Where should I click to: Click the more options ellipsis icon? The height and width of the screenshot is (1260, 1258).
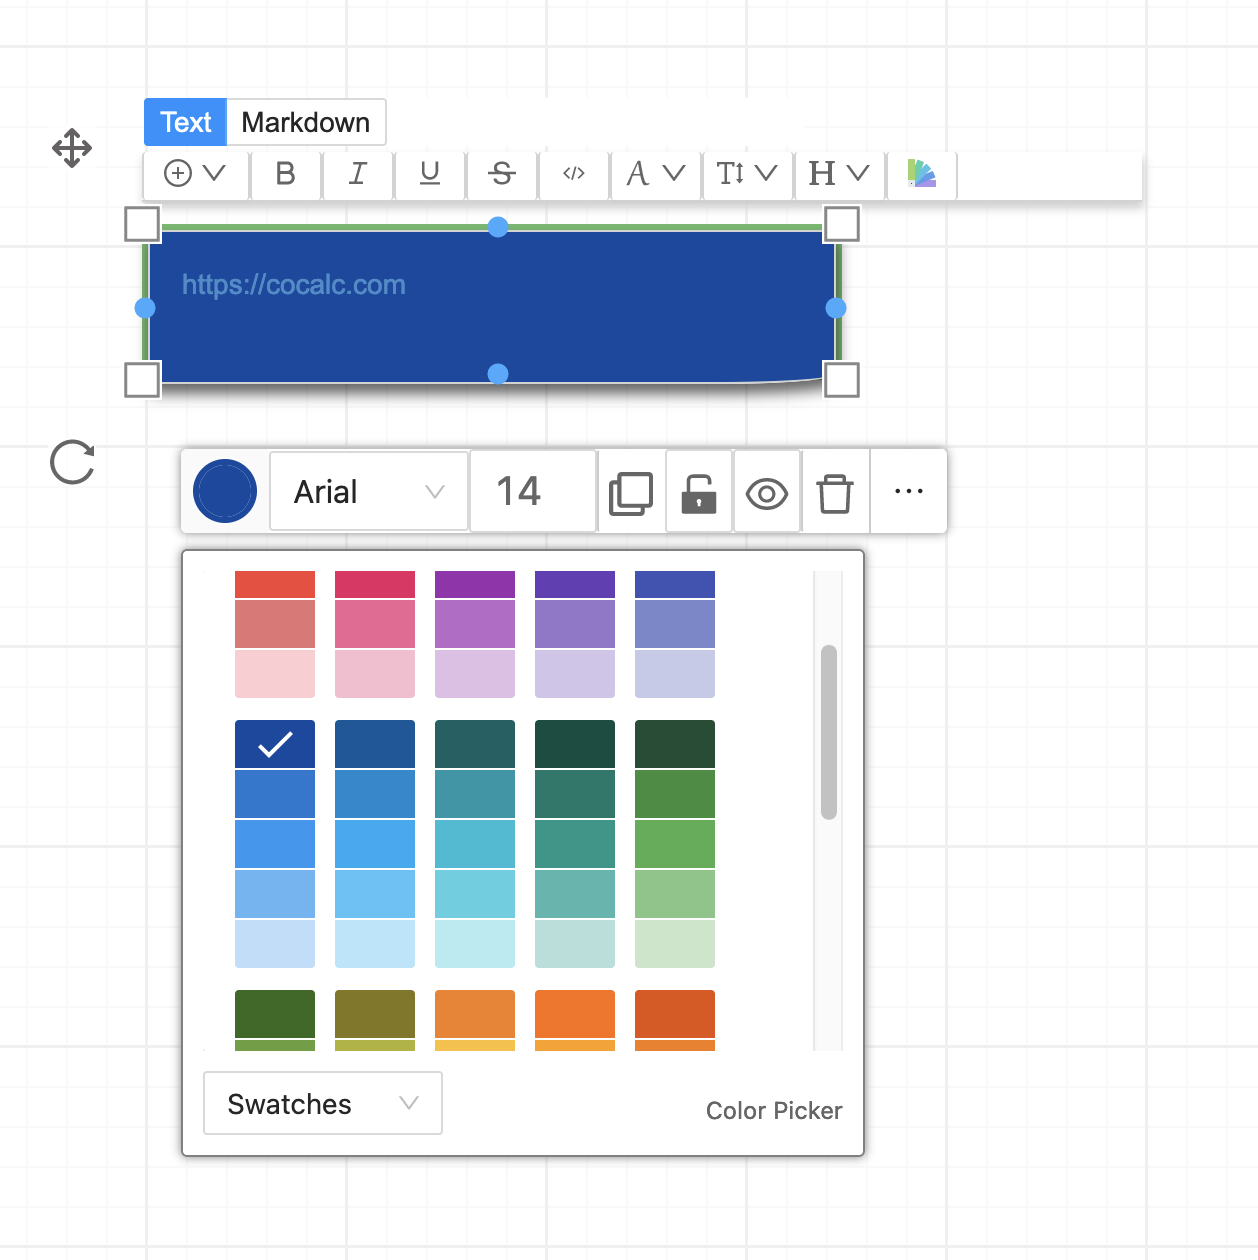pos(908,491)
